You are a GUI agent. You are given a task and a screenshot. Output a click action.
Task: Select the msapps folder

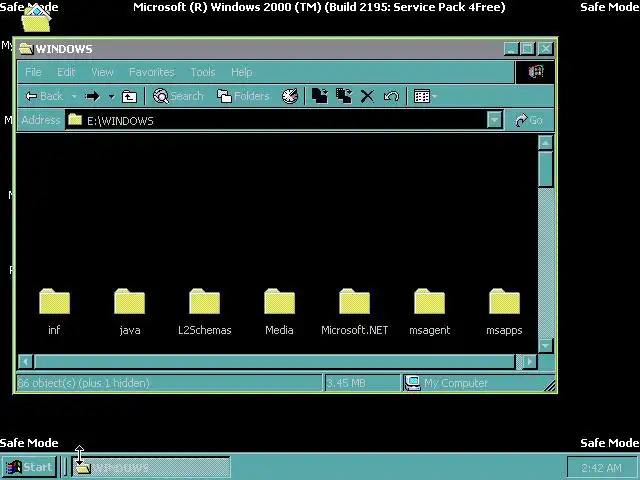(x=504, y=312)
